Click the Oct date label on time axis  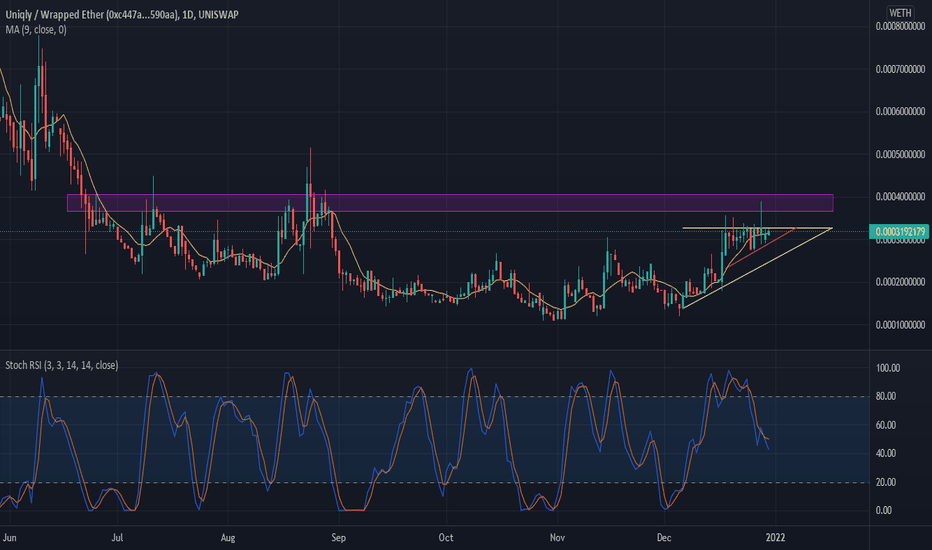click(x=446, y=538)
